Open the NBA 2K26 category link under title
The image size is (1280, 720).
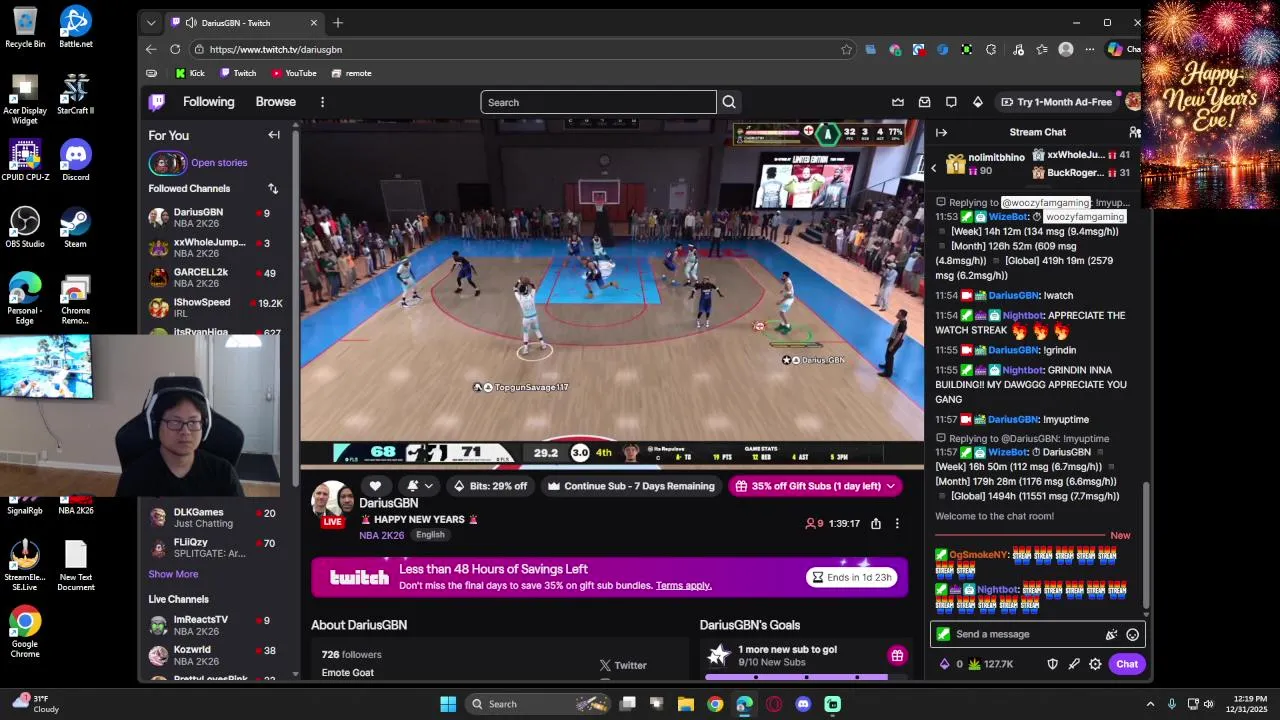382,535
